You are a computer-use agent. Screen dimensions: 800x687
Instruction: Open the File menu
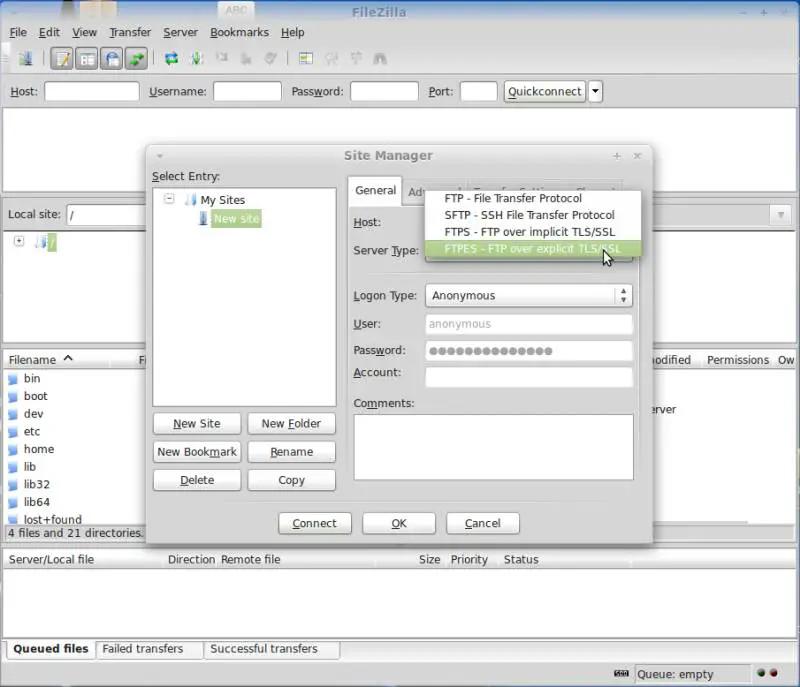coord(18,33)
